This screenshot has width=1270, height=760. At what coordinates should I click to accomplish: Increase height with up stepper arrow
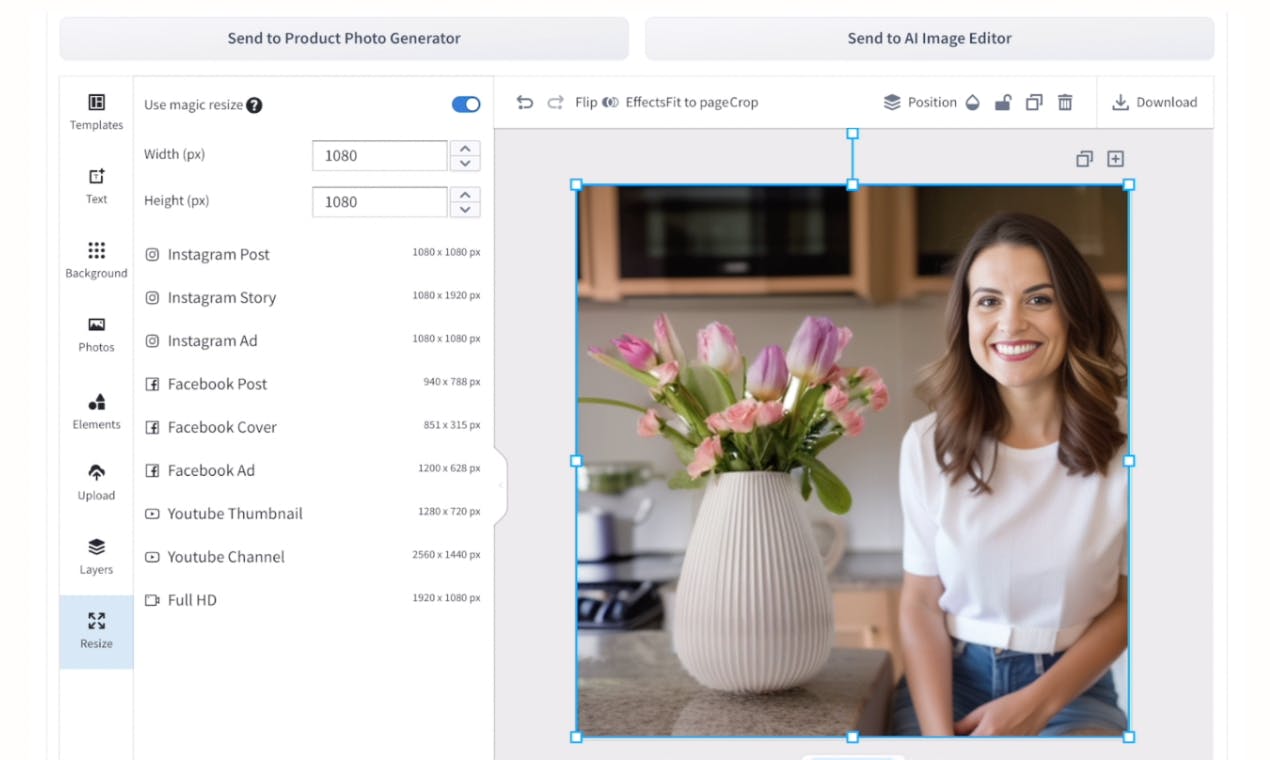465,194
